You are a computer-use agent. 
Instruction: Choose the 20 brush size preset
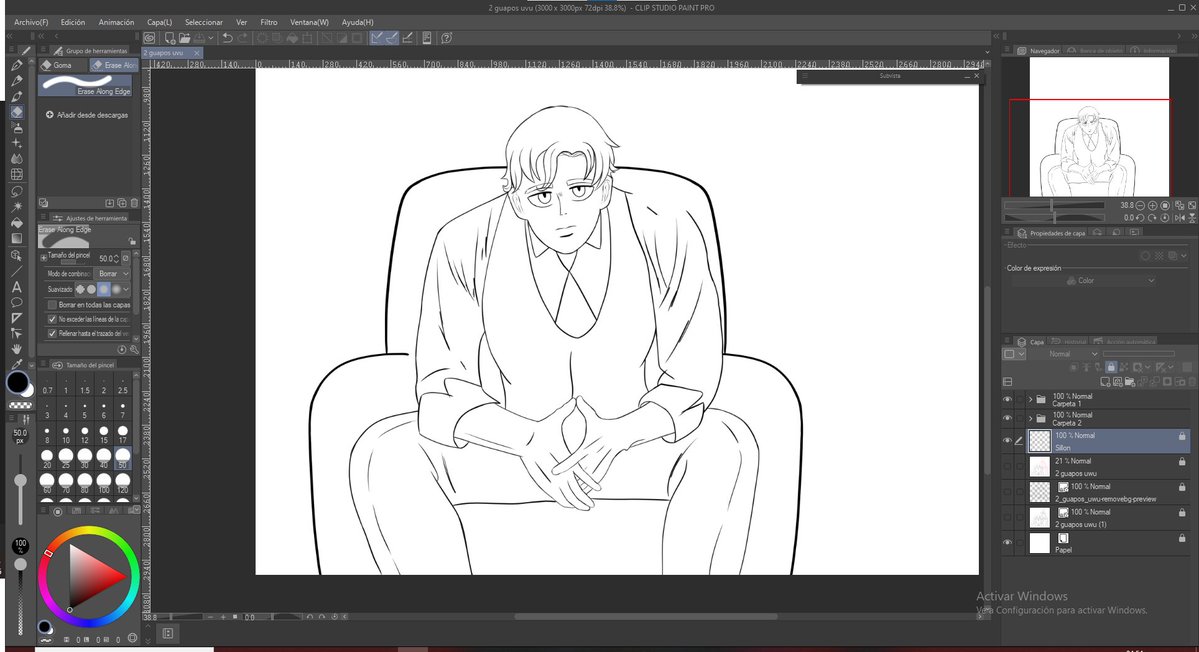tap(47, 458)
